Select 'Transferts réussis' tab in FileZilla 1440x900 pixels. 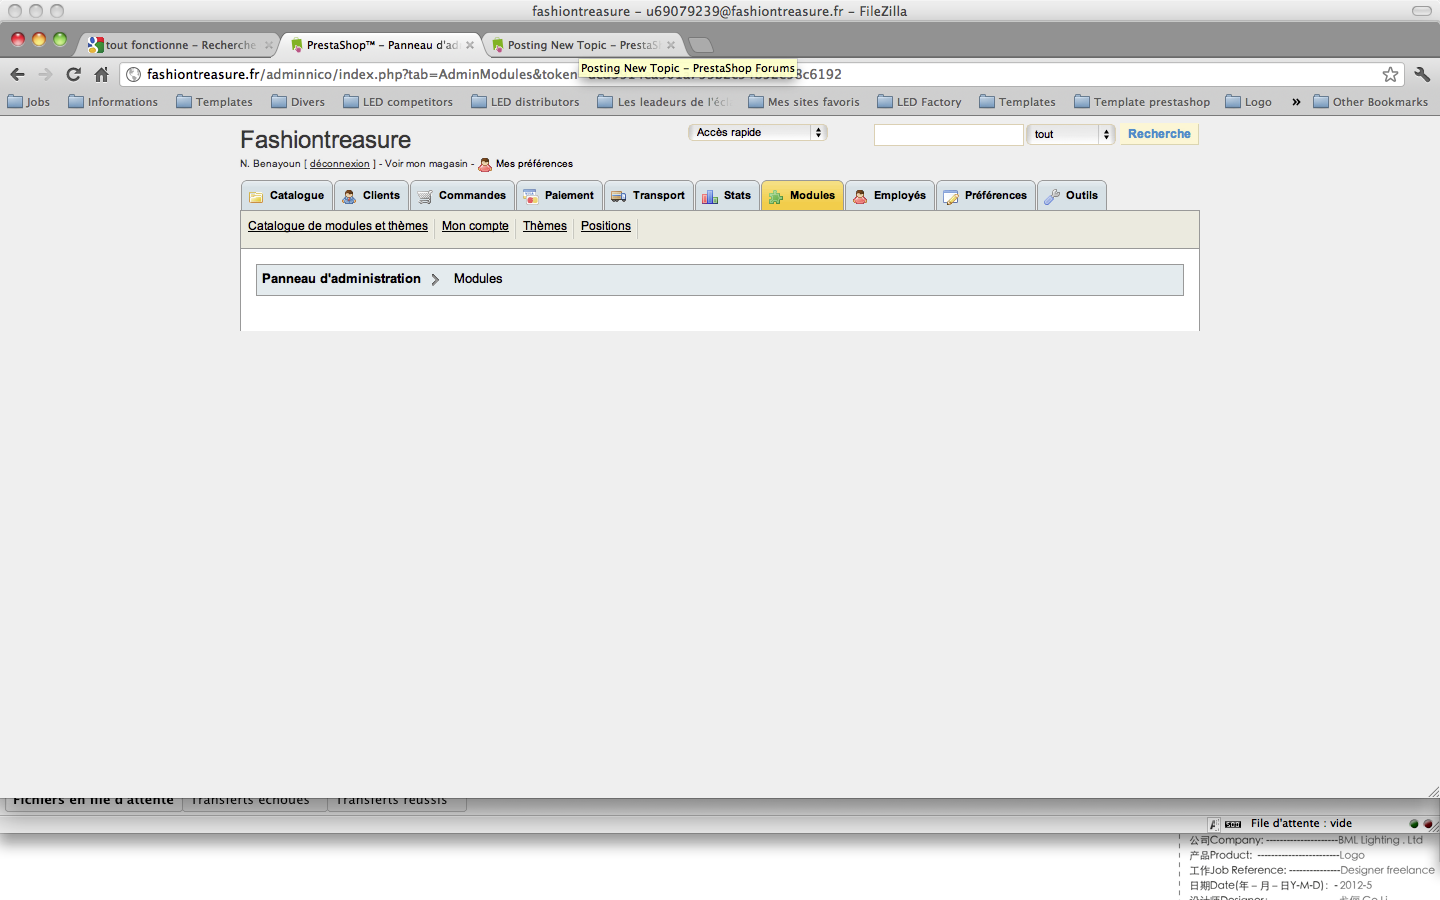click(396, 801)
